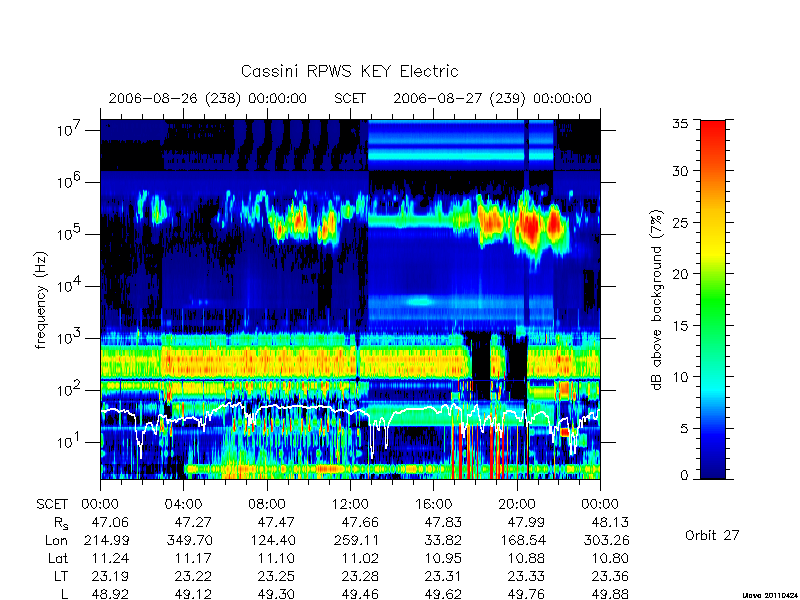Click the Lat value 10.88

pos(526,559)
